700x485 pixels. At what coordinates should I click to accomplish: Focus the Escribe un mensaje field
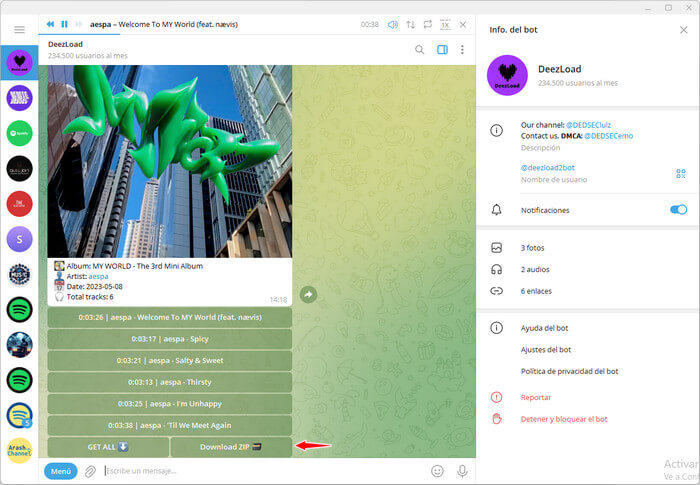point(263,471)
